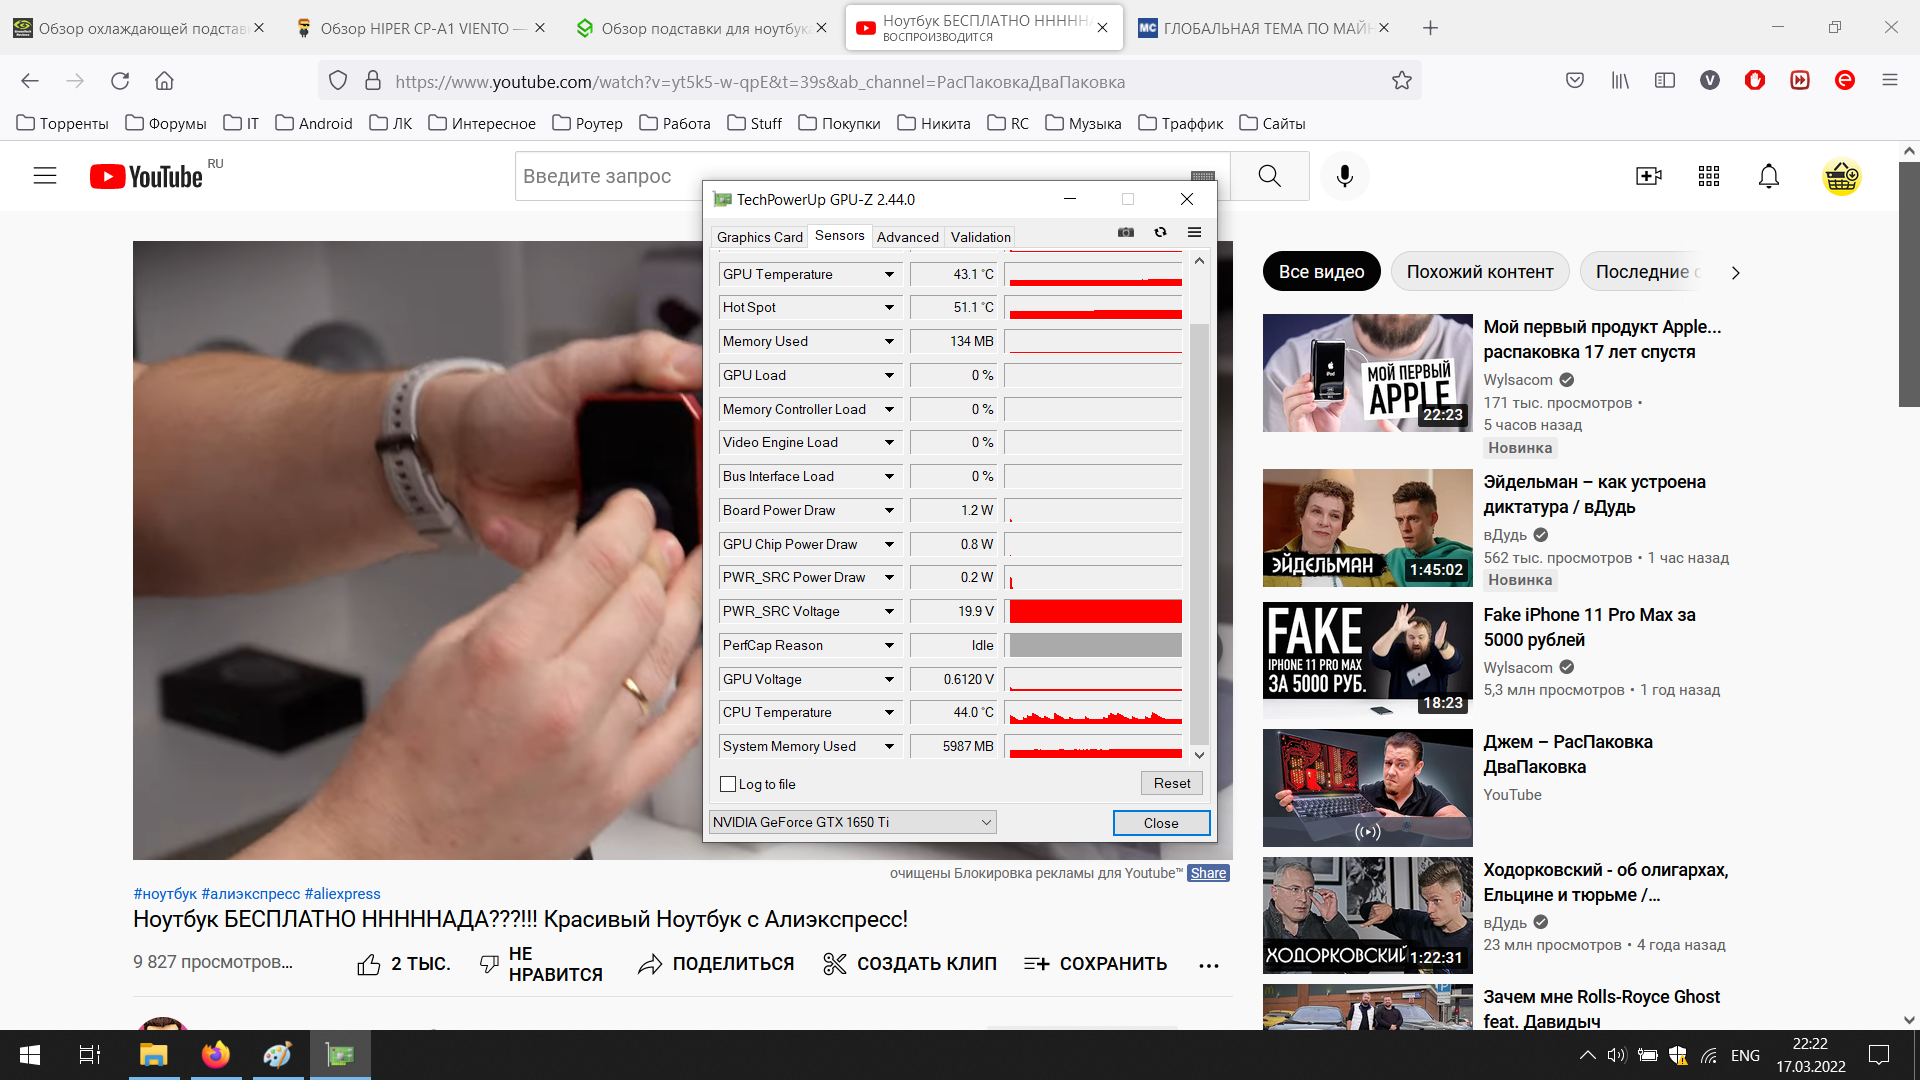This screenshot has width=1920, height=1080.
Task: Click the YouTube search magnifier button
Action: point(1269,176)
